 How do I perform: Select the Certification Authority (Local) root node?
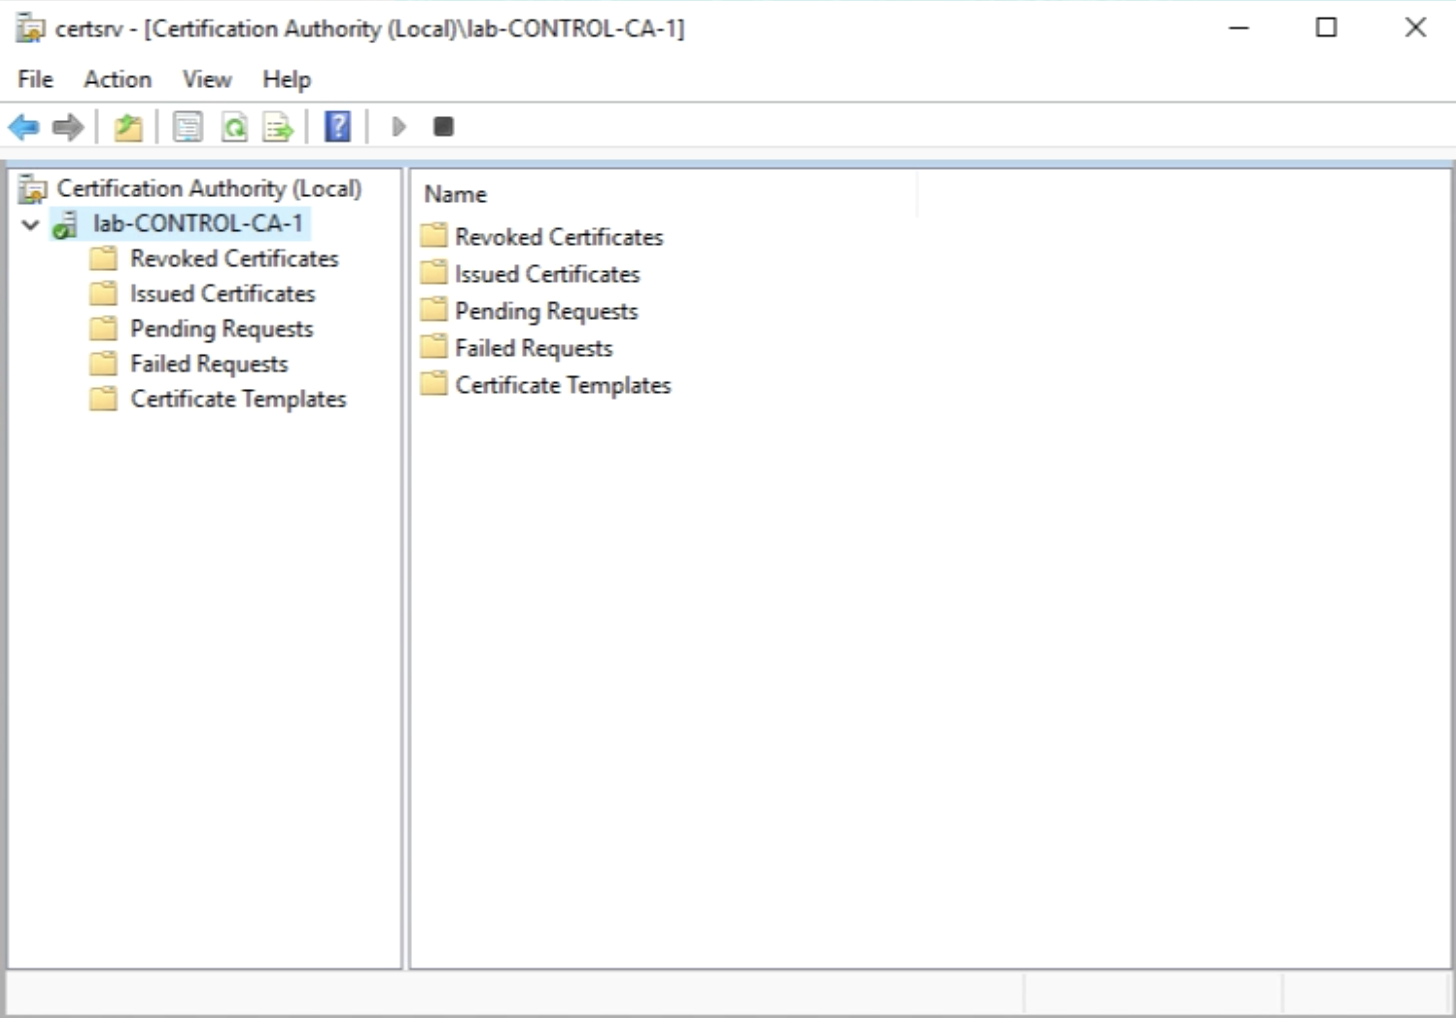[x=208, y=188]
